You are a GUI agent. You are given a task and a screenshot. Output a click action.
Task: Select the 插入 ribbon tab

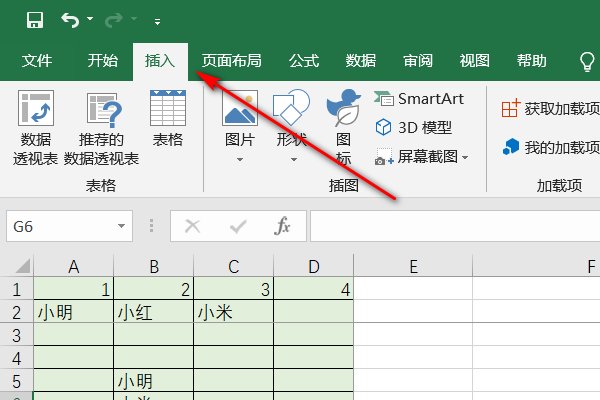pos(160,61)
